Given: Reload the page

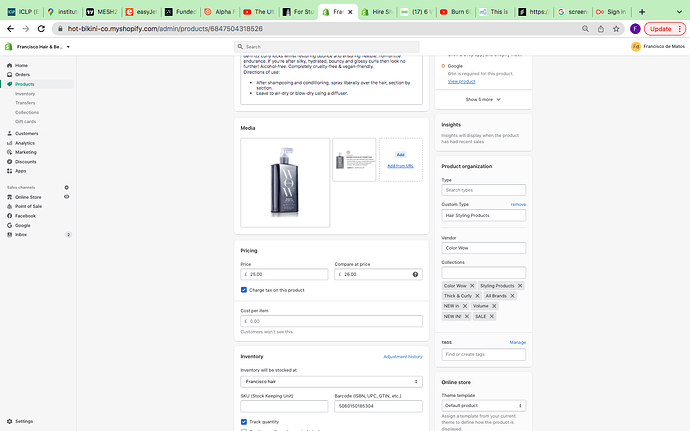Looking at the screenshot, I should 41,29.
